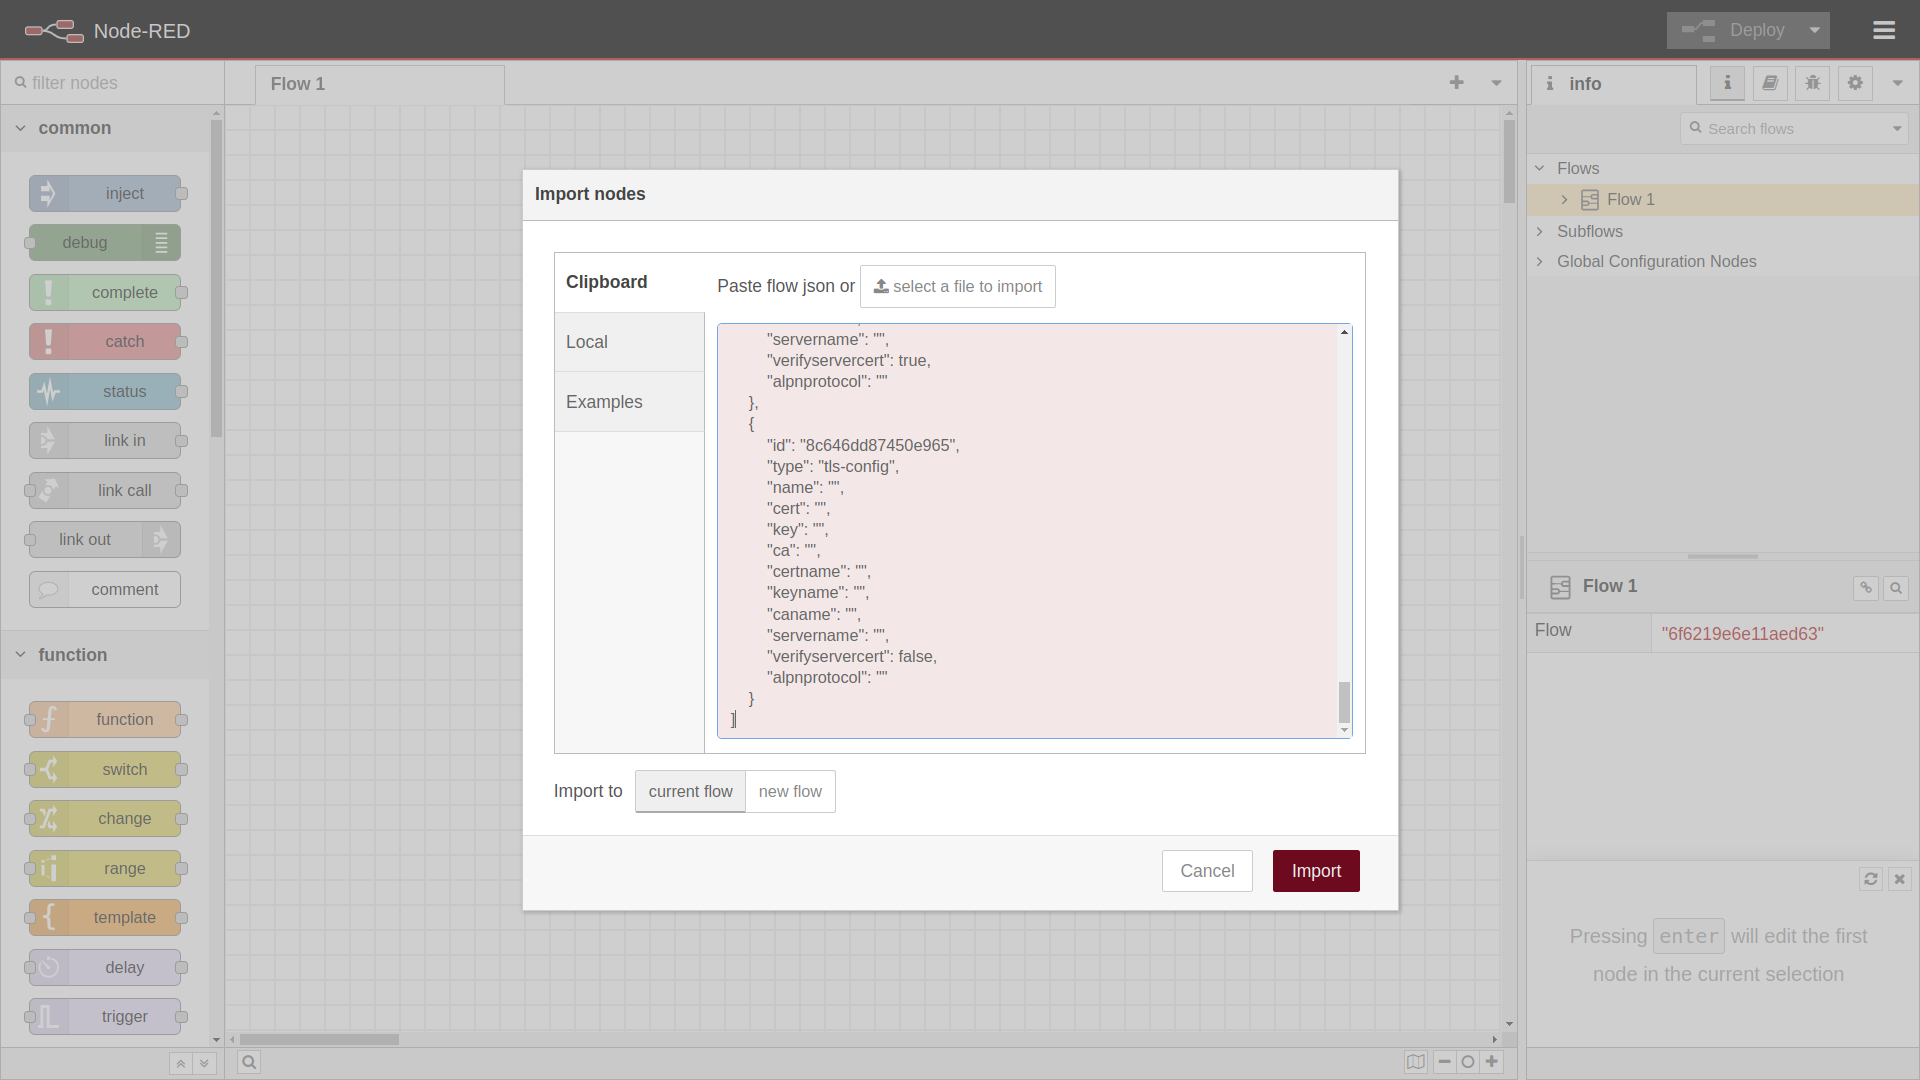Click select a file to import button
1920x1080 pixels.
pyautogui.click(x=957, y=286)
